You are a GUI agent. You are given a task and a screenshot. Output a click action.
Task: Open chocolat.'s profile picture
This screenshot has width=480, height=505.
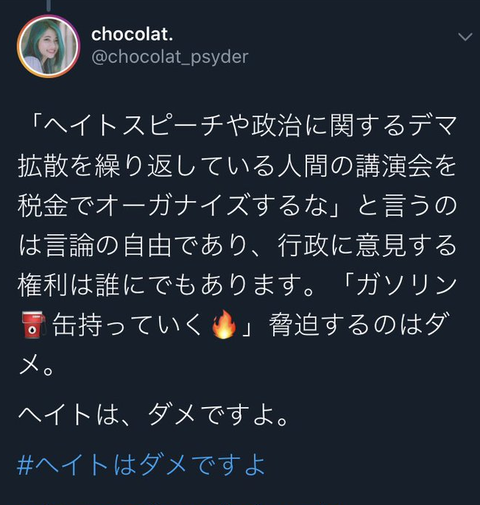point(48,46)
